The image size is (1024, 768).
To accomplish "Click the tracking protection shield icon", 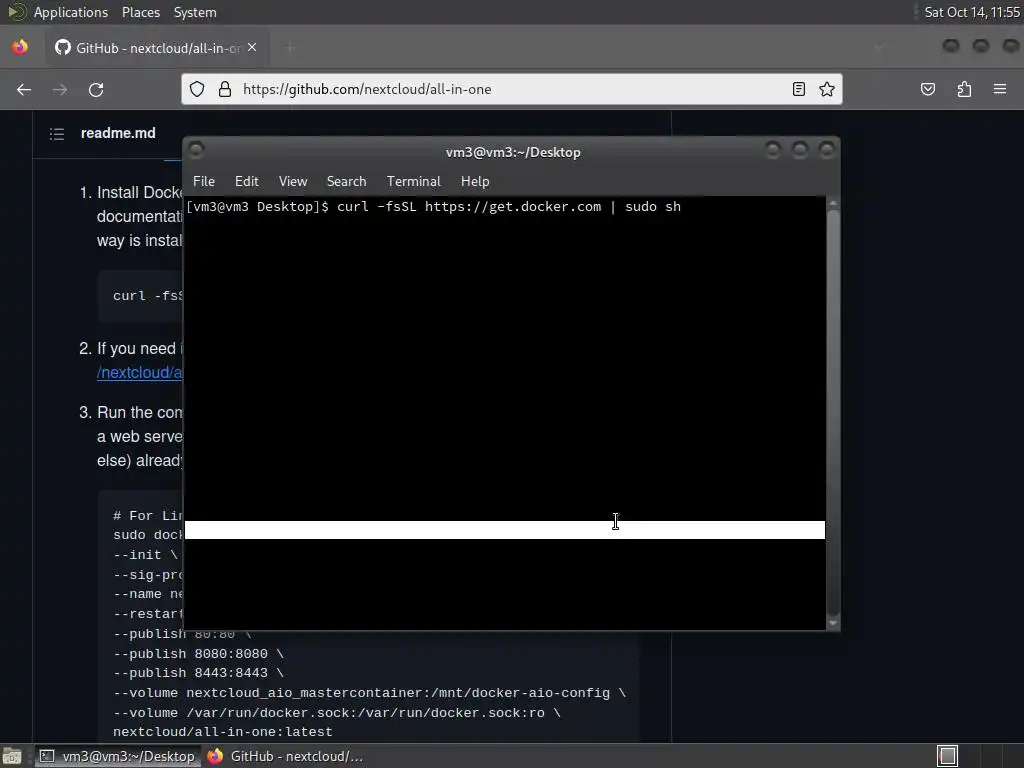I will pos(197,89).
